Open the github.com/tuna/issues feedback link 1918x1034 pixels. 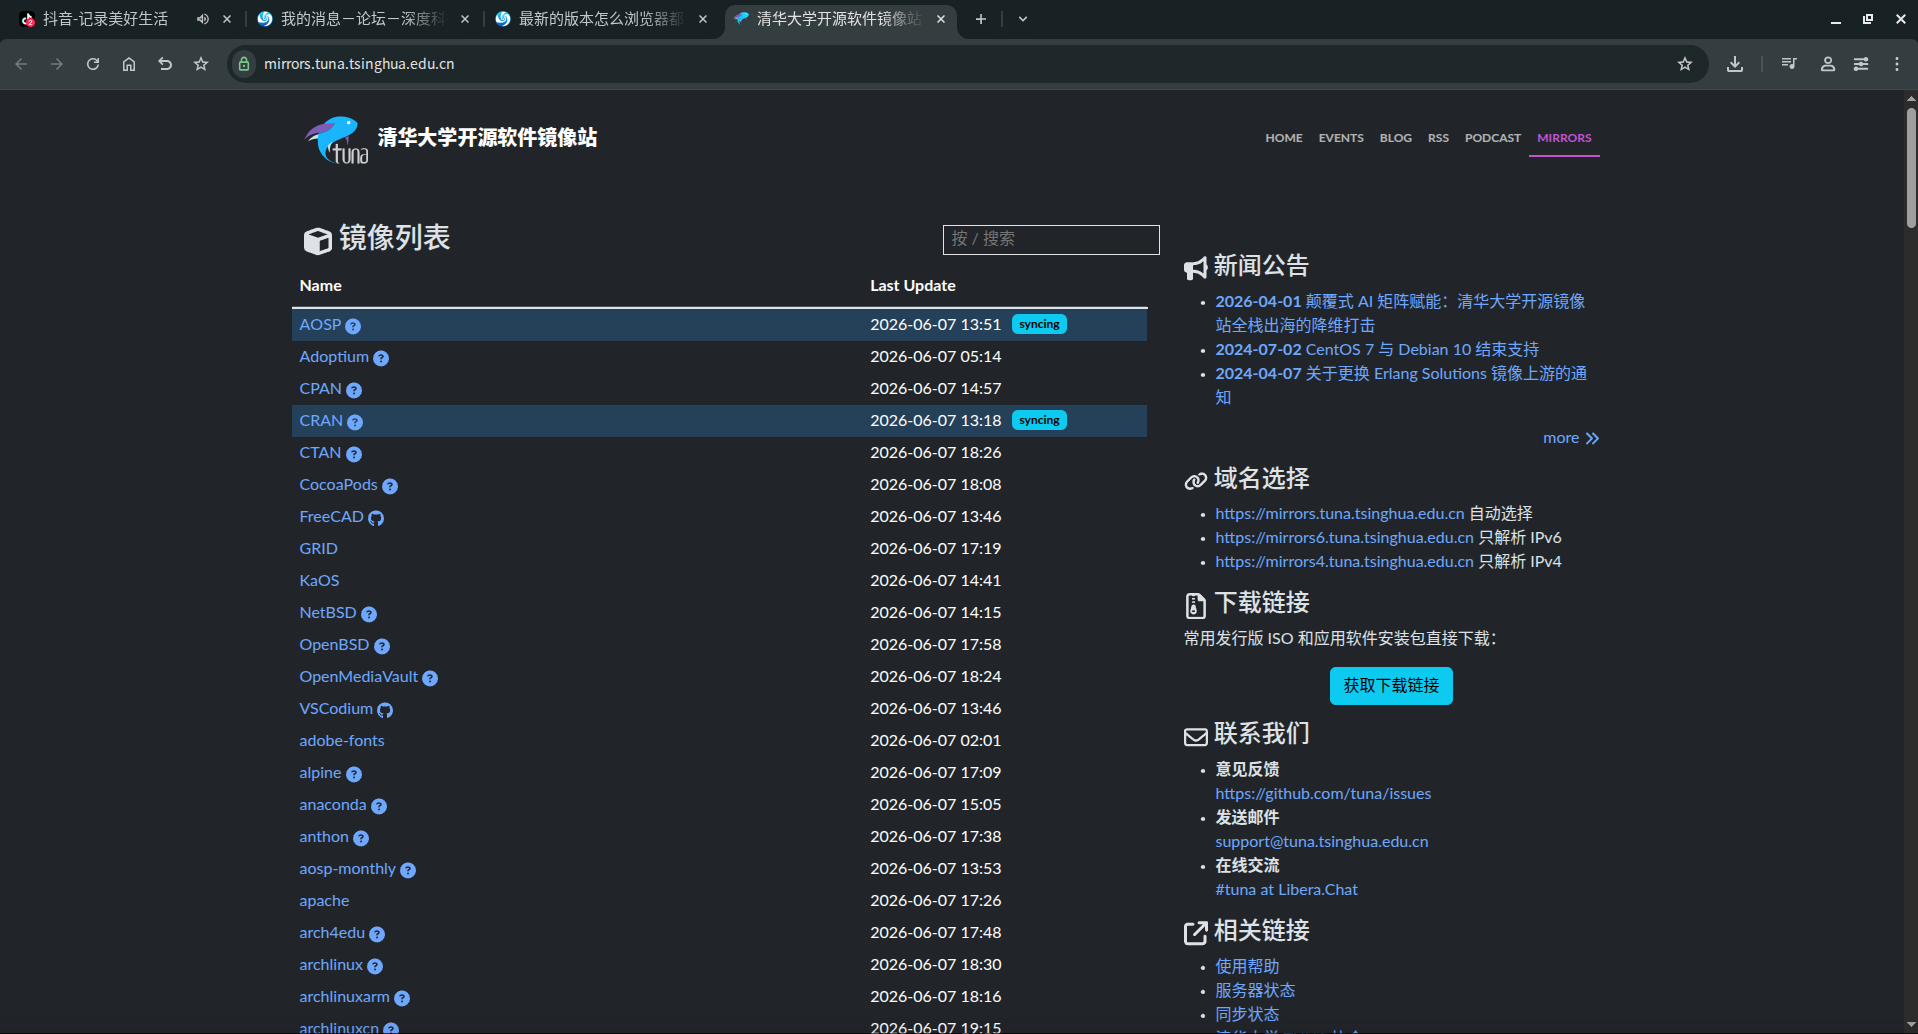coord(1323,794)
